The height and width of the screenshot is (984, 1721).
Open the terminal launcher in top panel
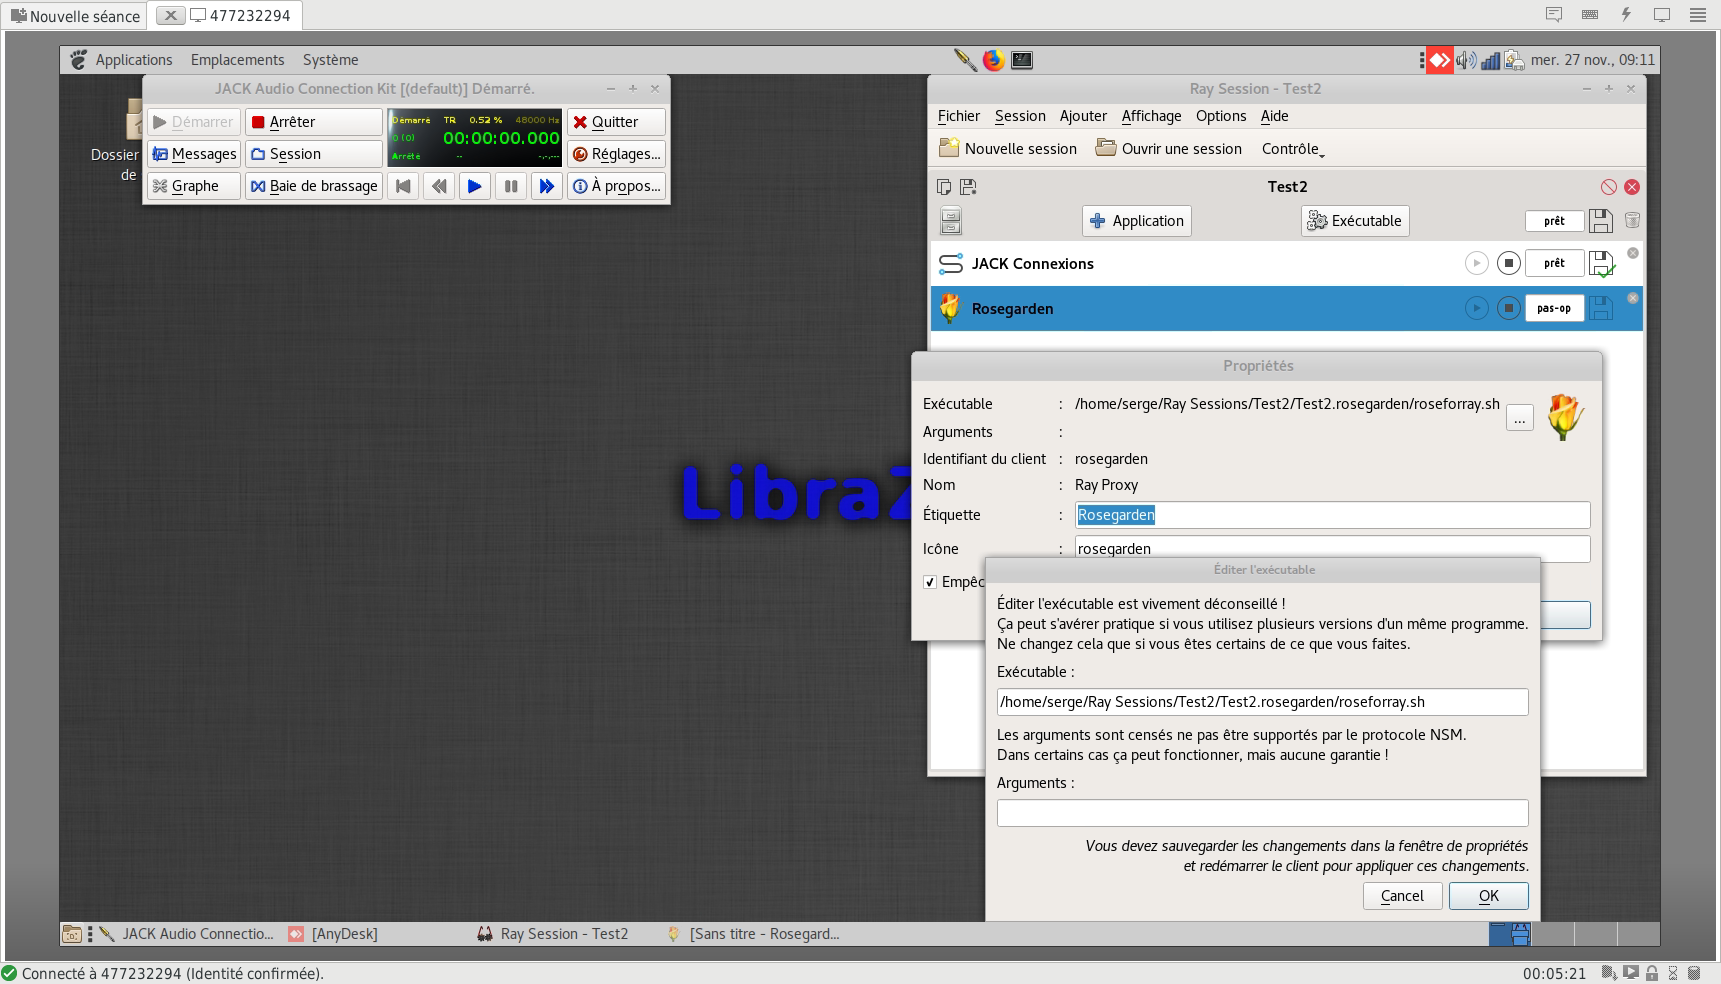click(x=1022, y=60)
